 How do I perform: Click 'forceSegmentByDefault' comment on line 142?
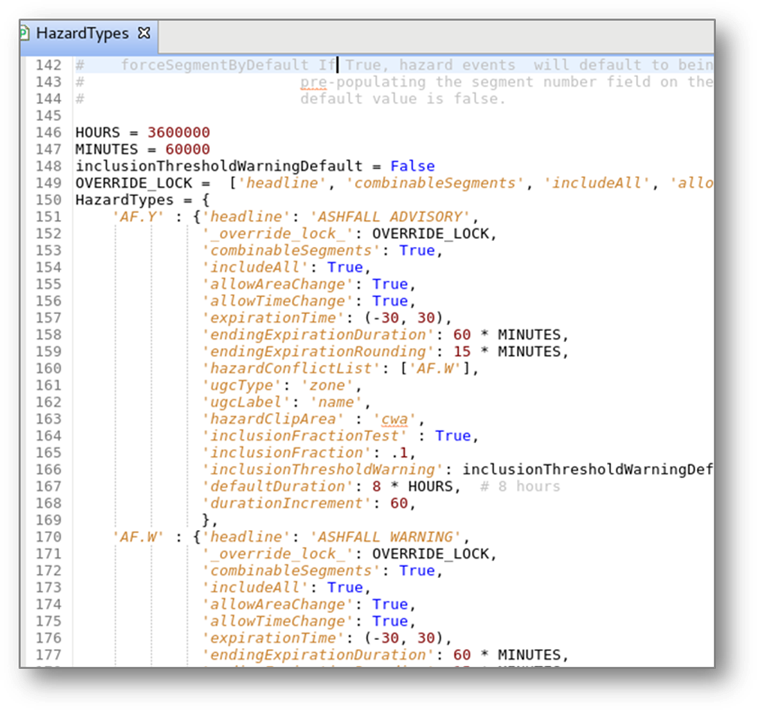[214, 65]
